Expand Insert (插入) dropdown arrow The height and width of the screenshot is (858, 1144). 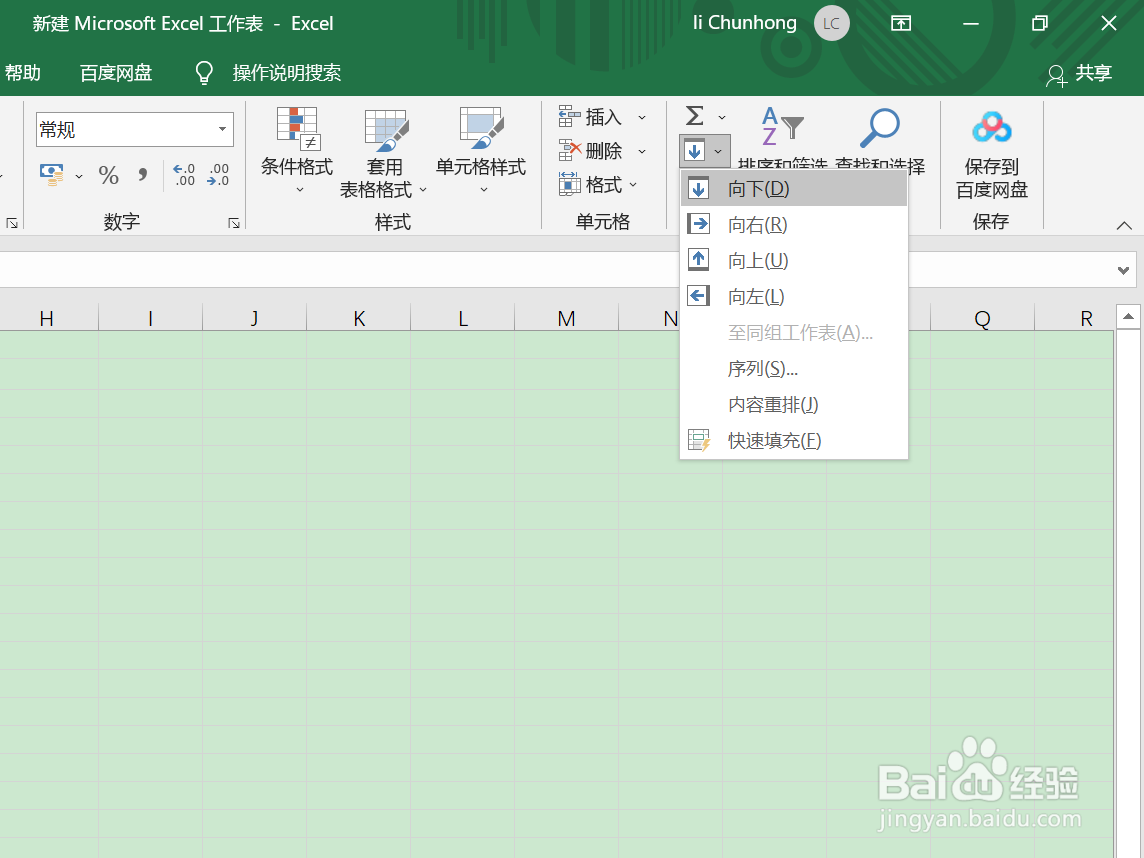642,117
